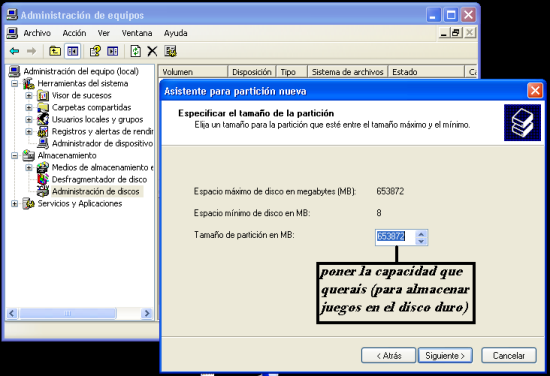Viewport: 550px width, 376px height.
Task: Click the Settings list icon after Delete
Action: coord(170,51)
